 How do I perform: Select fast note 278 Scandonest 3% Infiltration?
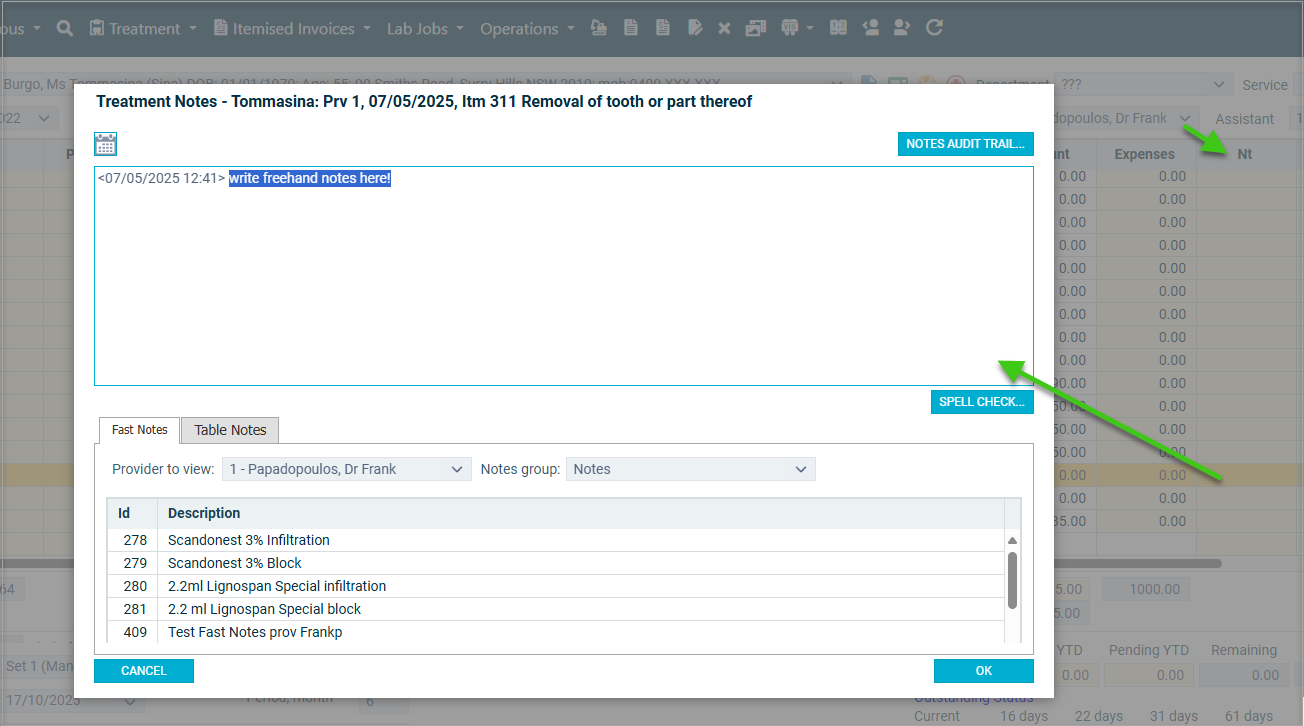tap(556, 540)
